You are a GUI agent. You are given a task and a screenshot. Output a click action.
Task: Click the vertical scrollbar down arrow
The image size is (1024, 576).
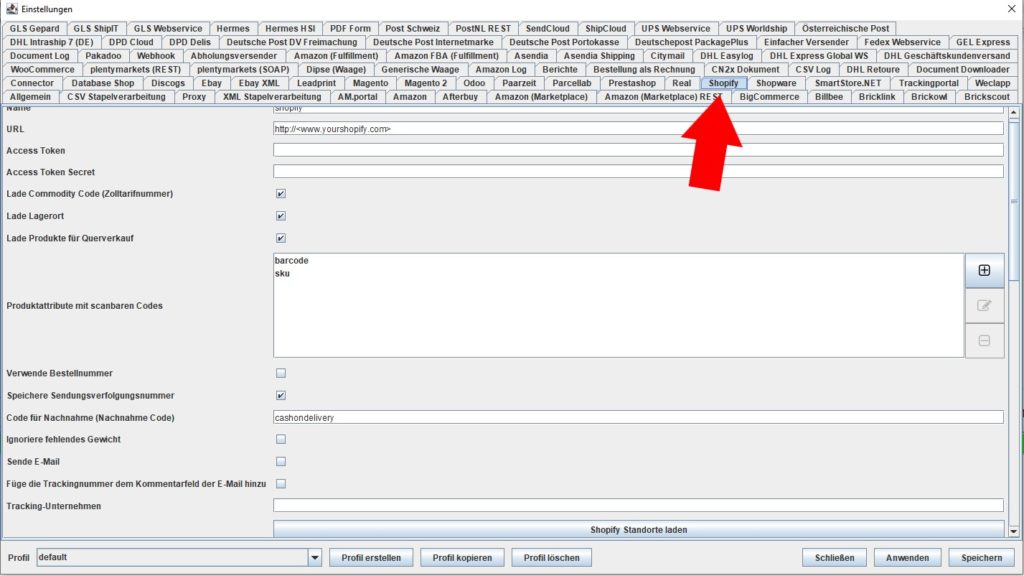(1014, 532)
